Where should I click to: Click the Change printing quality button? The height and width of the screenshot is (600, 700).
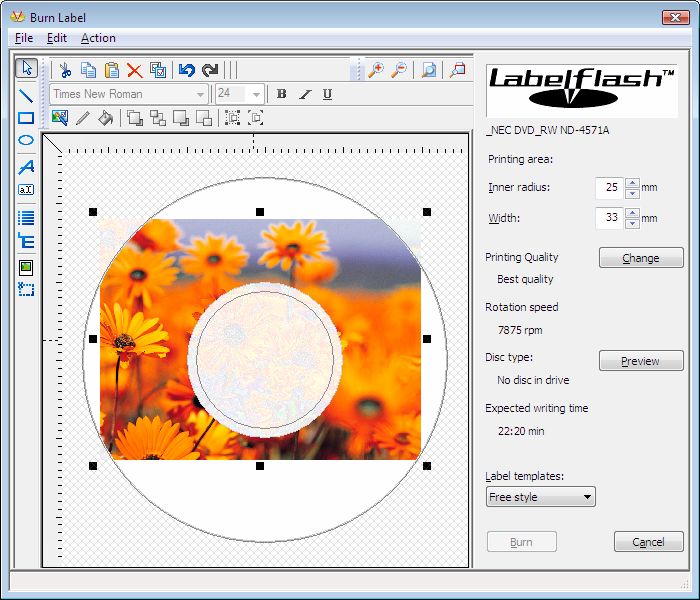coord(641,258)
